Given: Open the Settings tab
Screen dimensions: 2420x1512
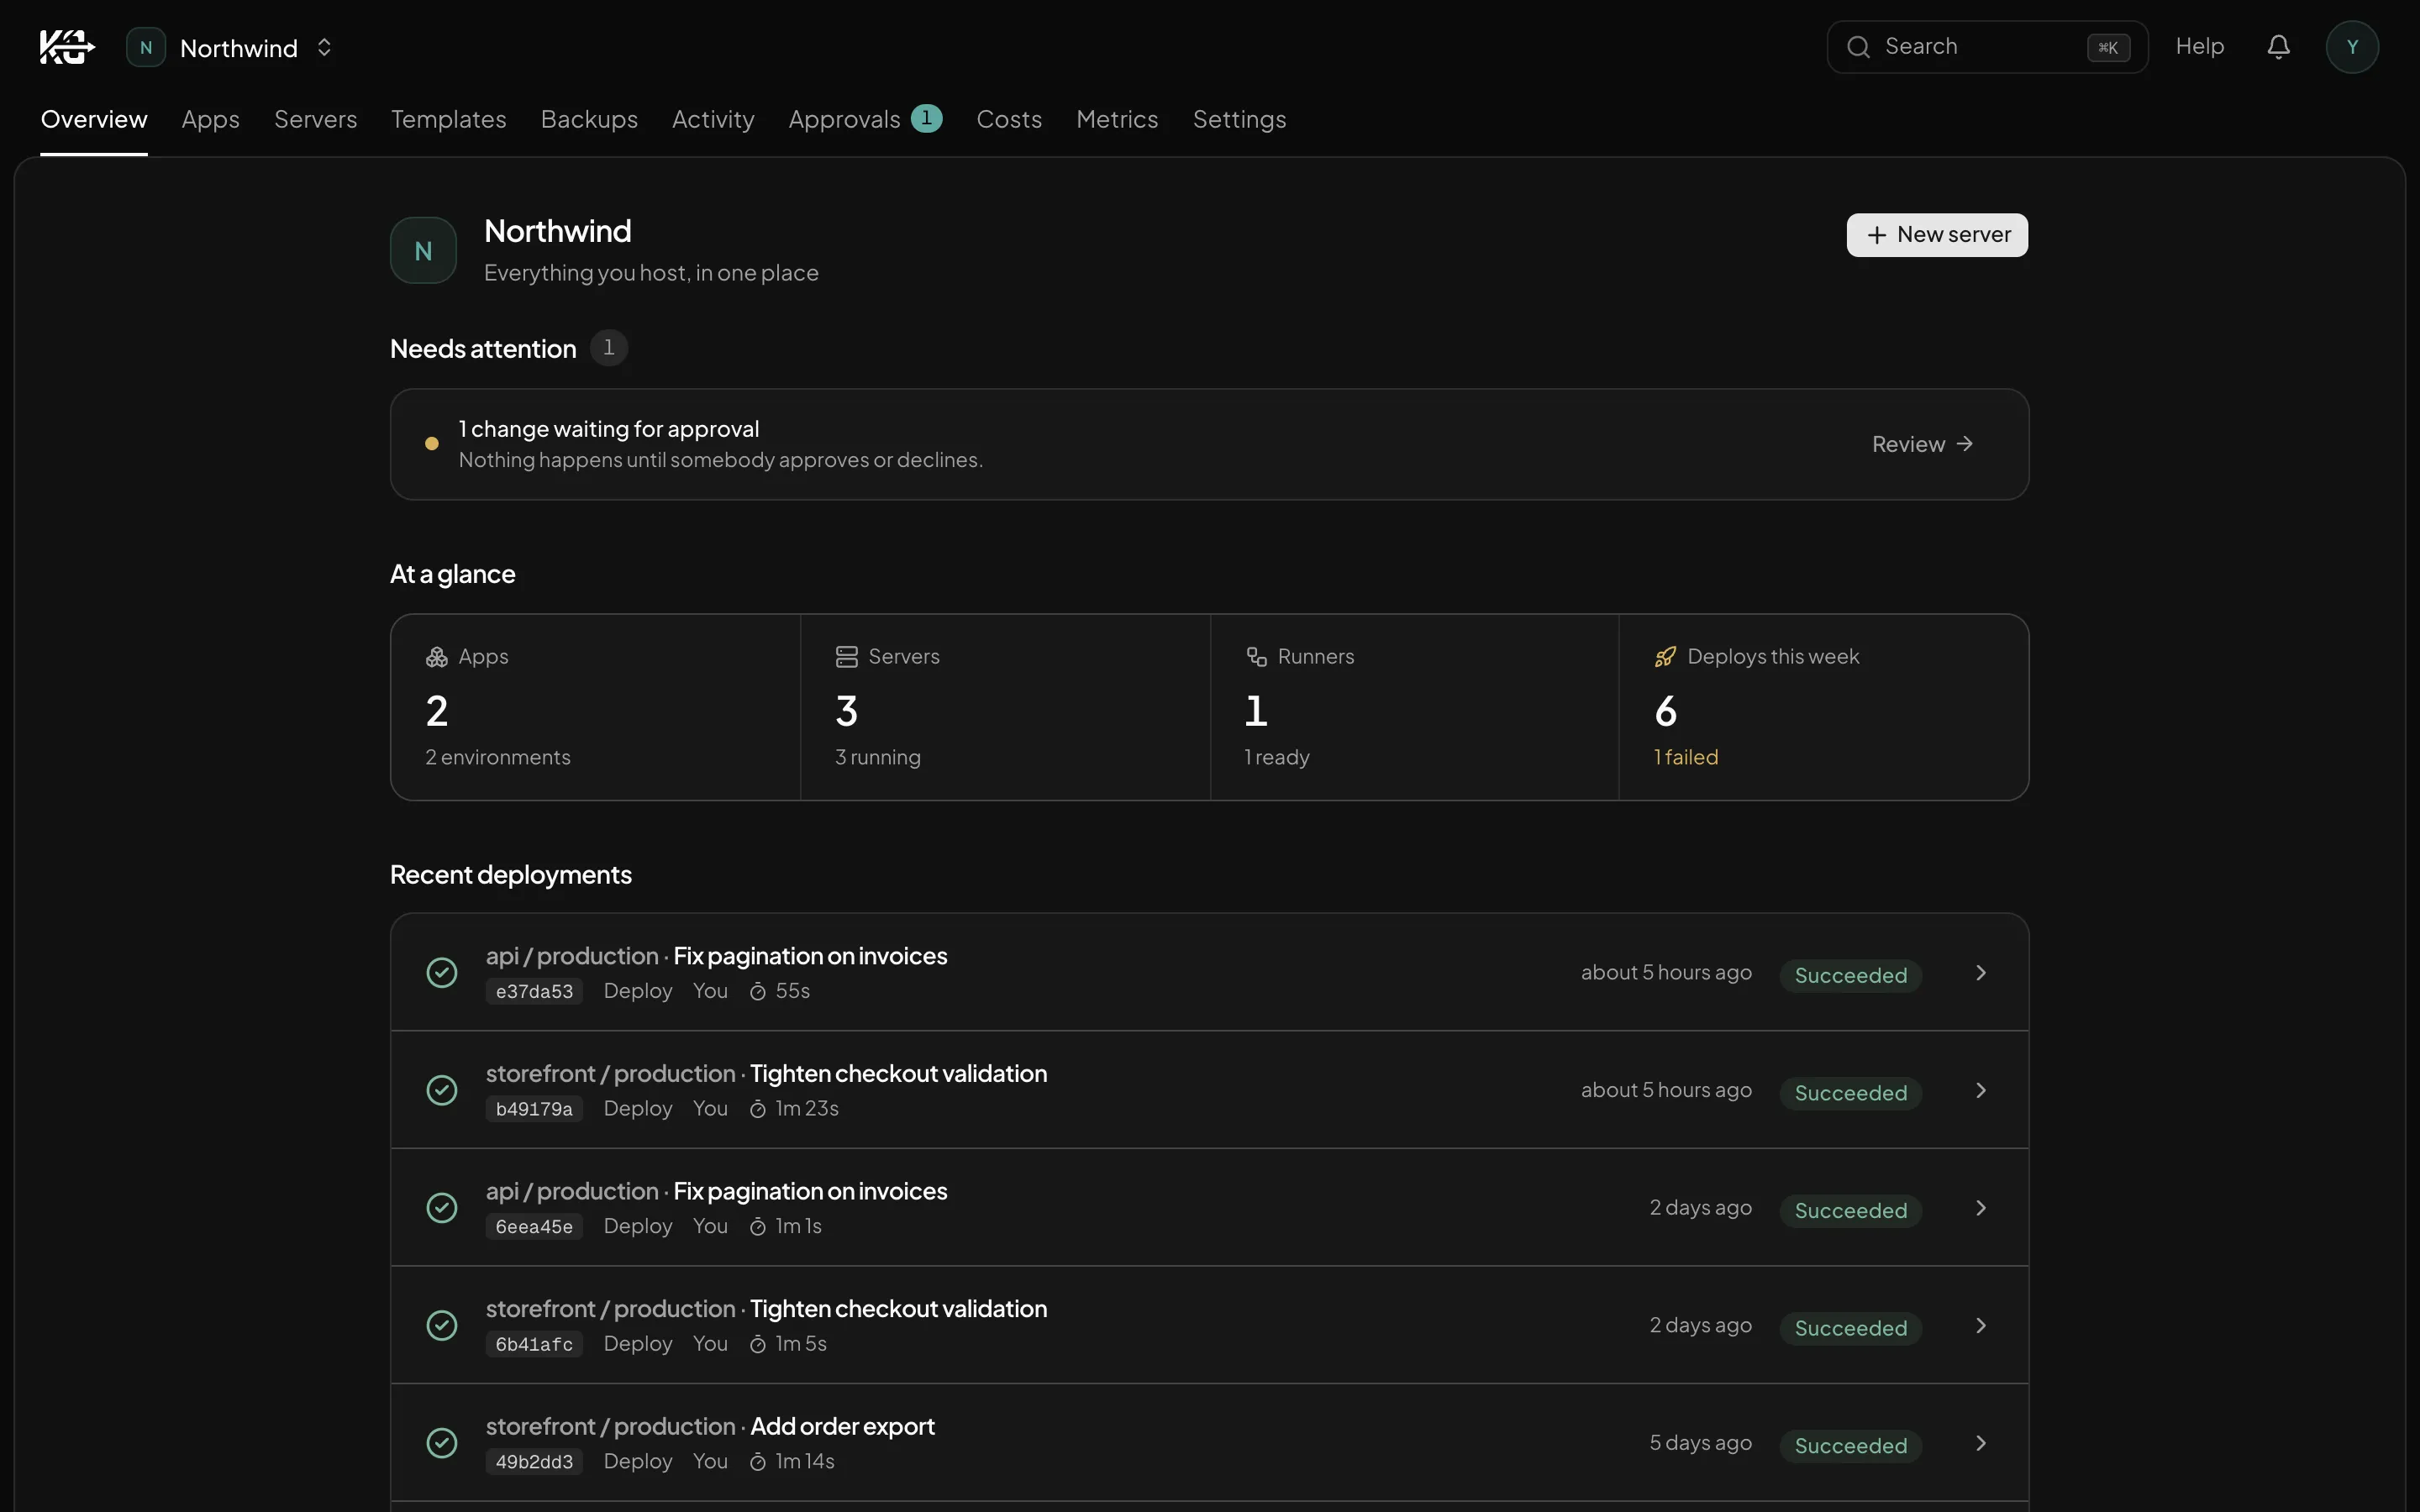Looking at the screenshot, I should pyautogui.click(x=1239, y=119).
